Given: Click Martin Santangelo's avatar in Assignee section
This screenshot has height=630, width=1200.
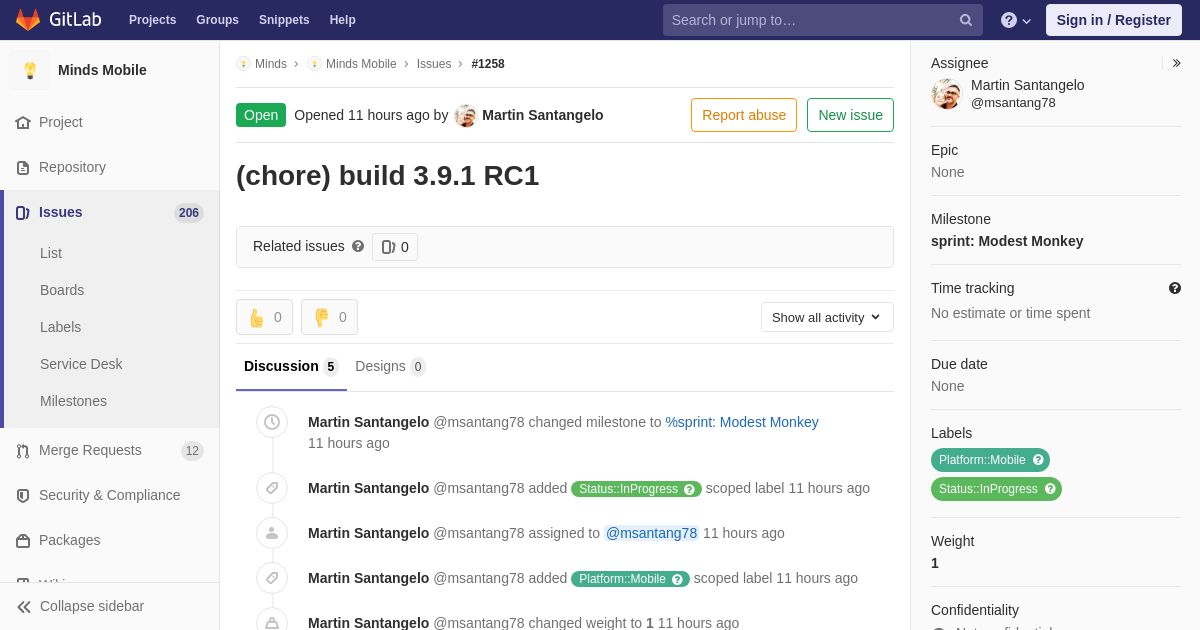Looking at the screenshot, I should pyautogui.click(x=946, y=94).
